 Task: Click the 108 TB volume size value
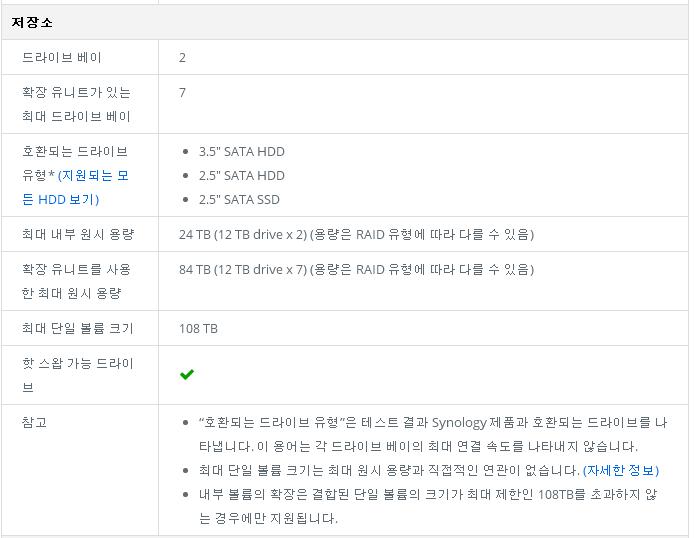[198, 329]
